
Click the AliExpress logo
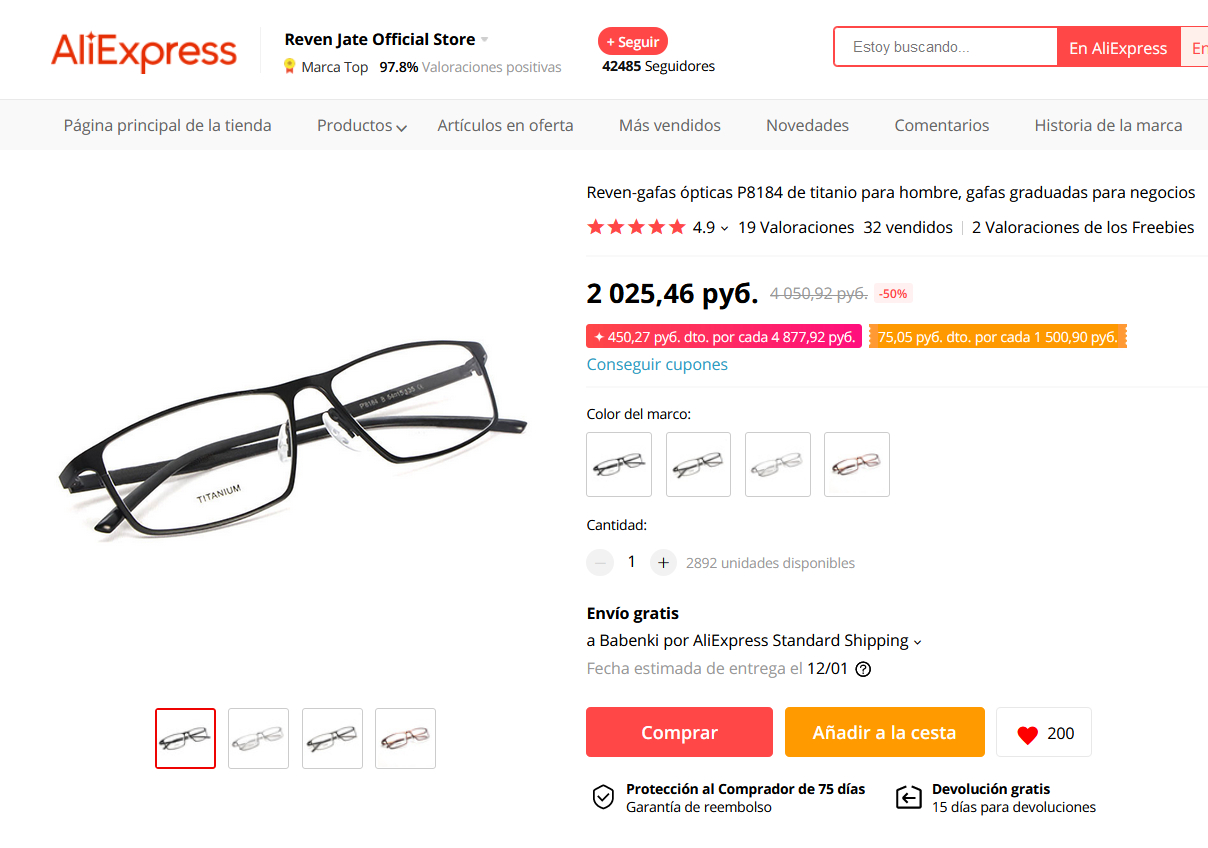pos(144,51)
